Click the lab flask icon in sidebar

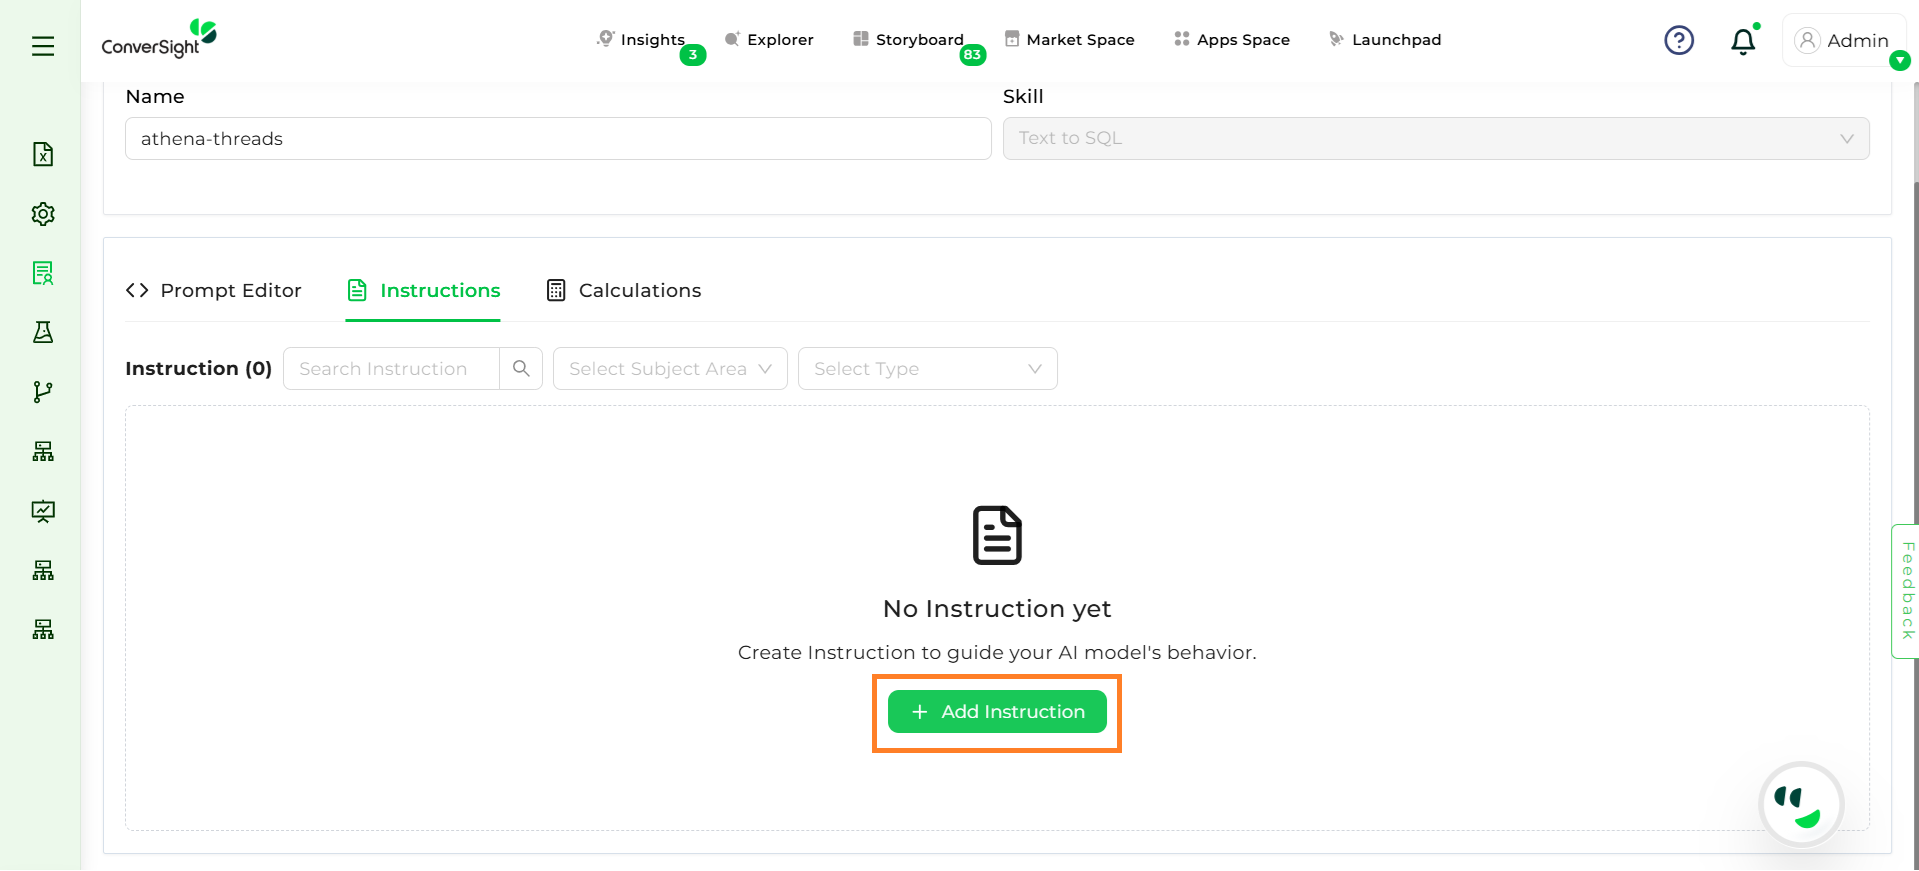click(43, 332)
